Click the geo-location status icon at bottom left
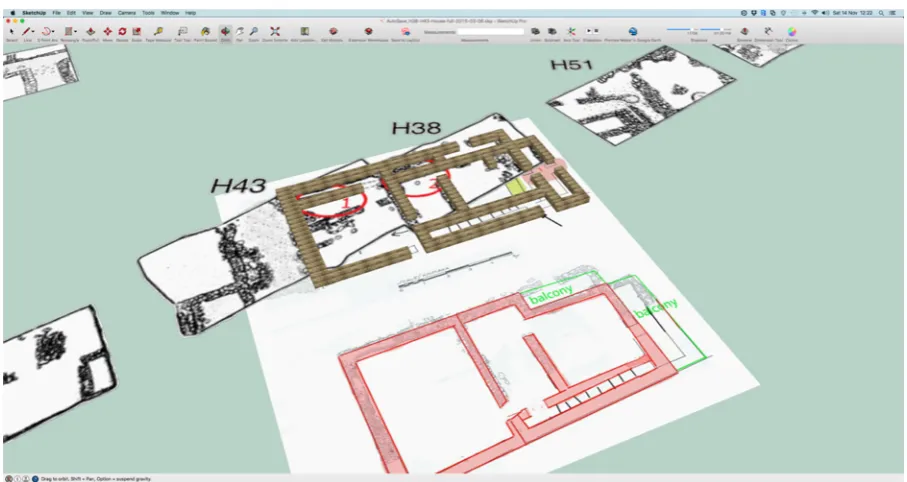This screenshot has height=482, width=907. (9, 479)
